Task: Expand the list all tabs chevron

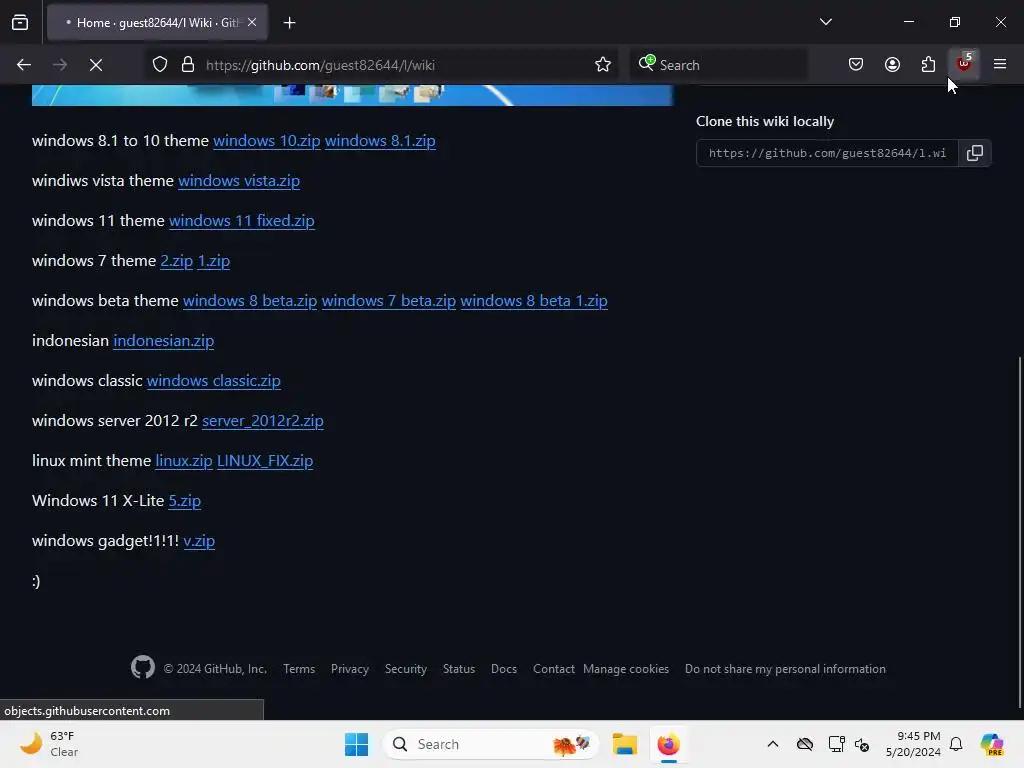Action: (x=825, y=22)
